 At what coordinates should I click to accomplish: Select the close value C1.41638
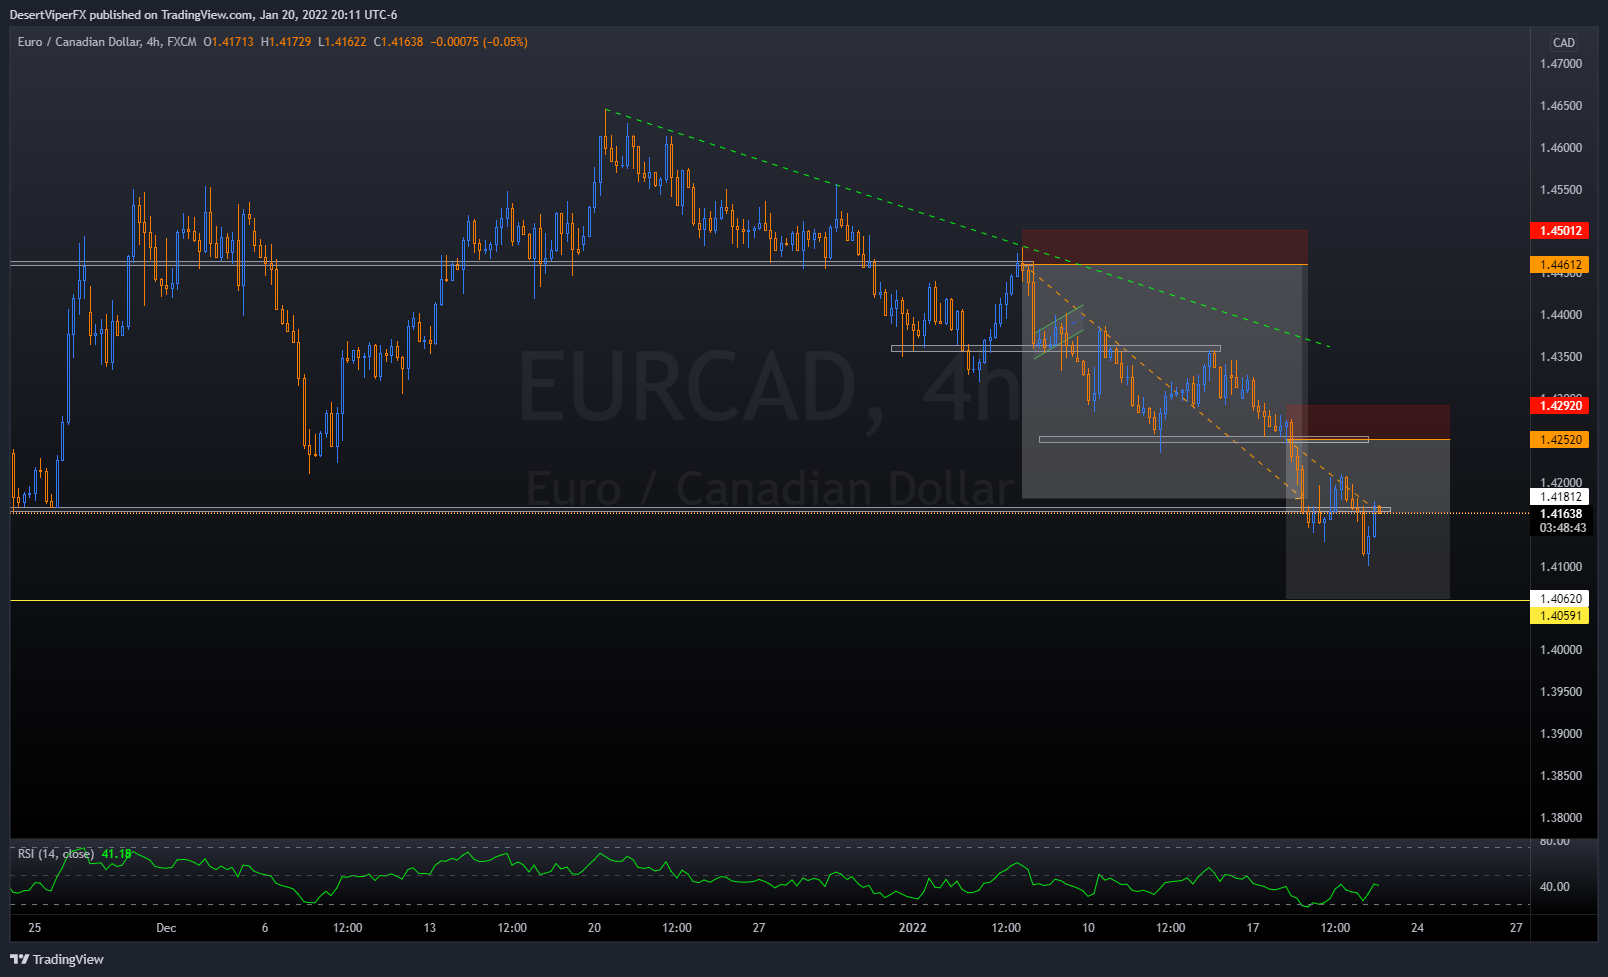coord(398,42)
